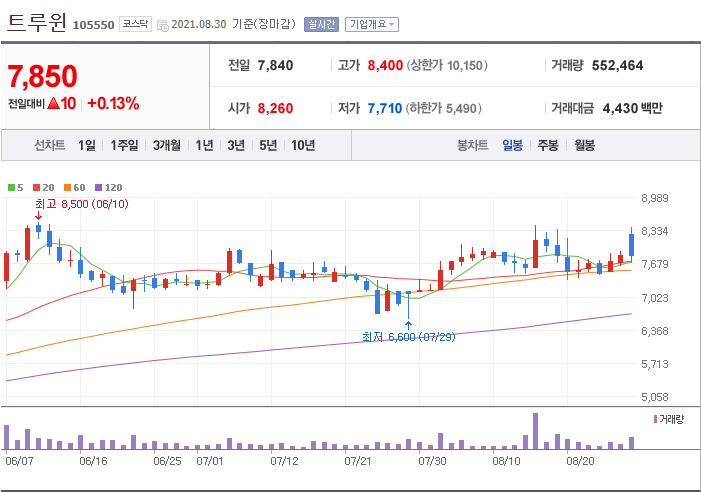
Task: Select the 5년 line chart tab
Action: click(268, 145)
